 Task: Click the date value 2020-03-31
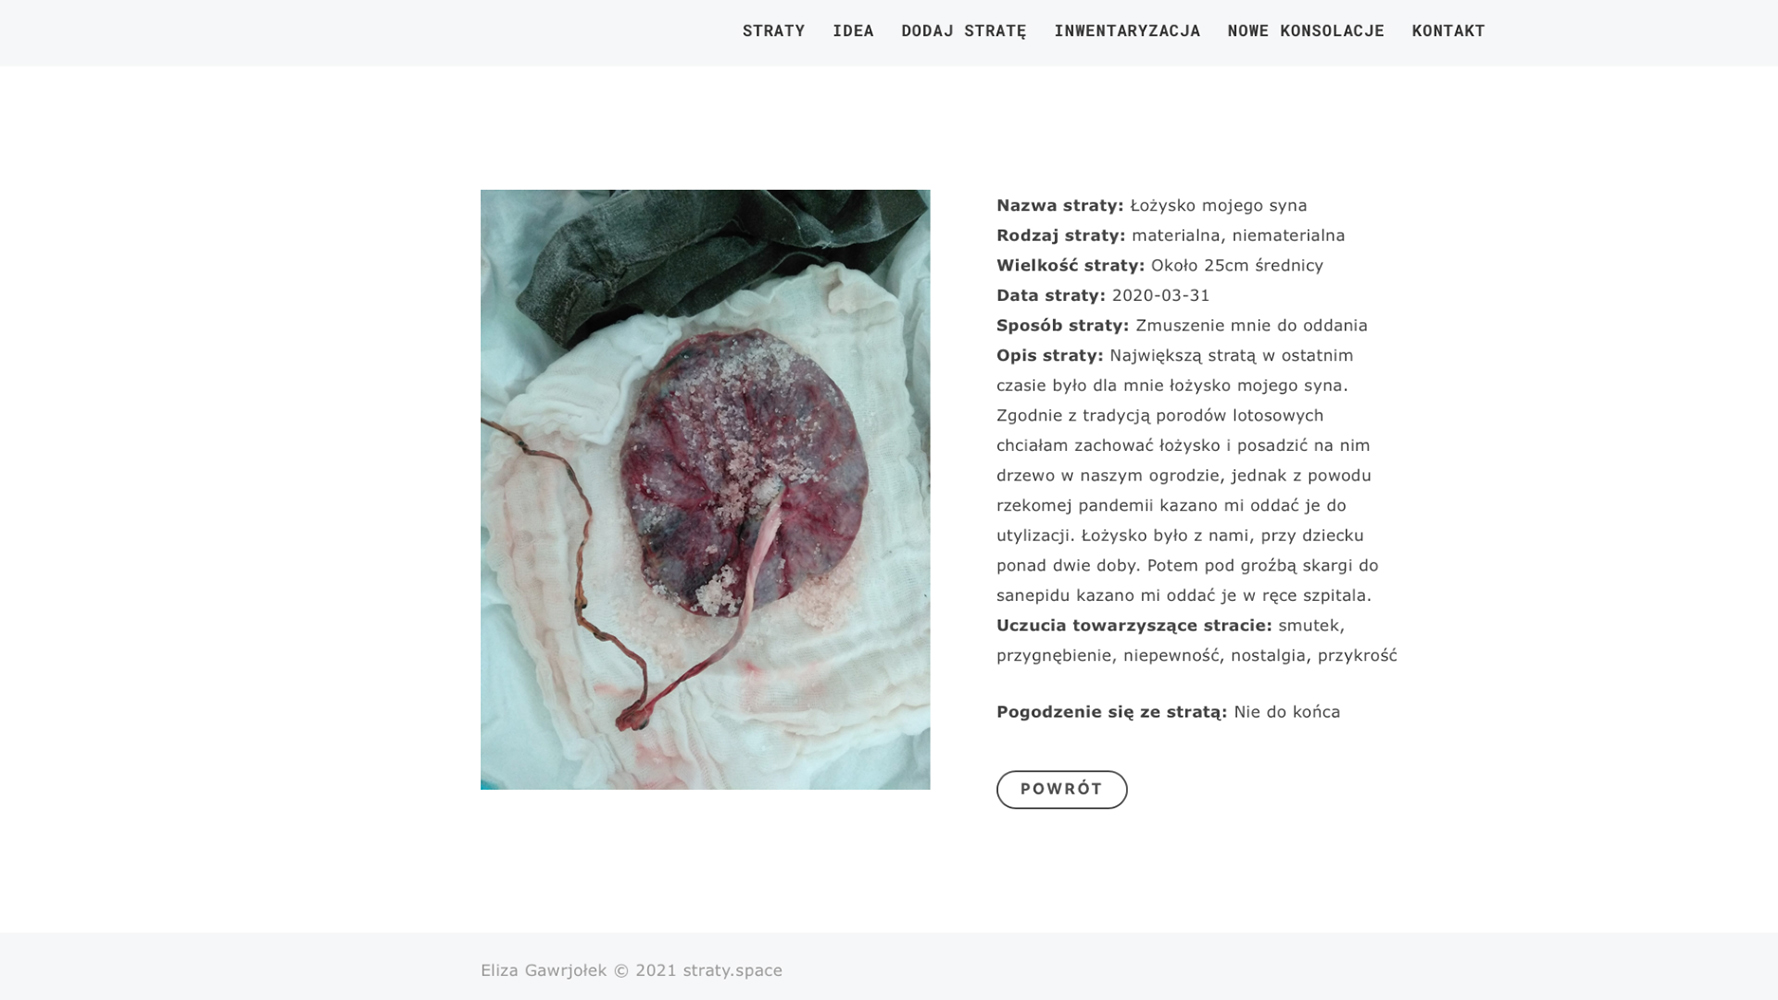tap(1160, 295)
